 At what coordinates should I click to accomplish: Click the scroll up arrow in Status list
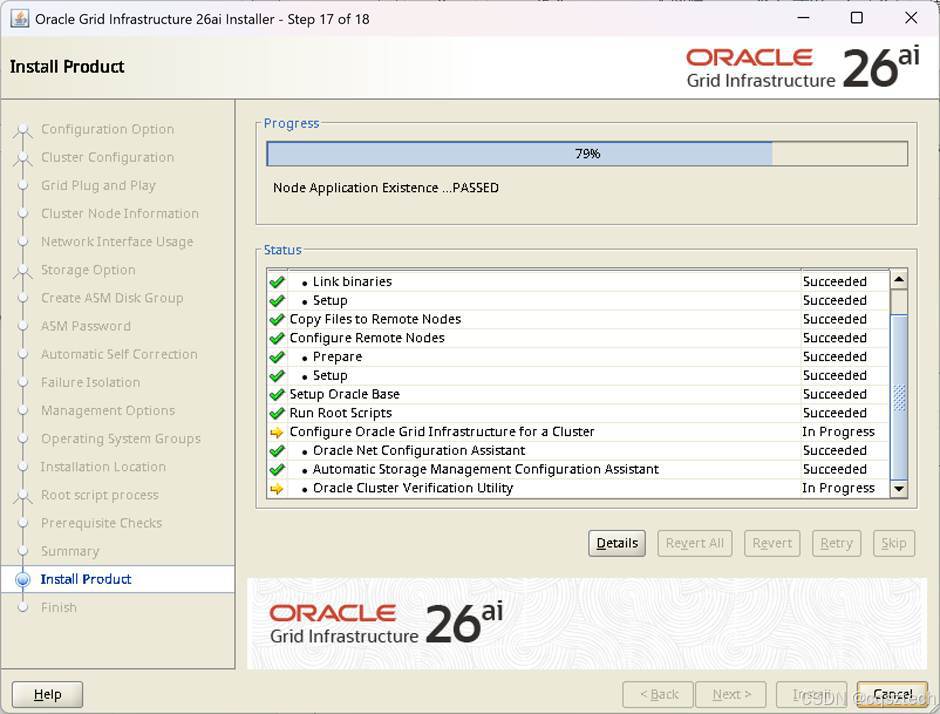(899, 279)
